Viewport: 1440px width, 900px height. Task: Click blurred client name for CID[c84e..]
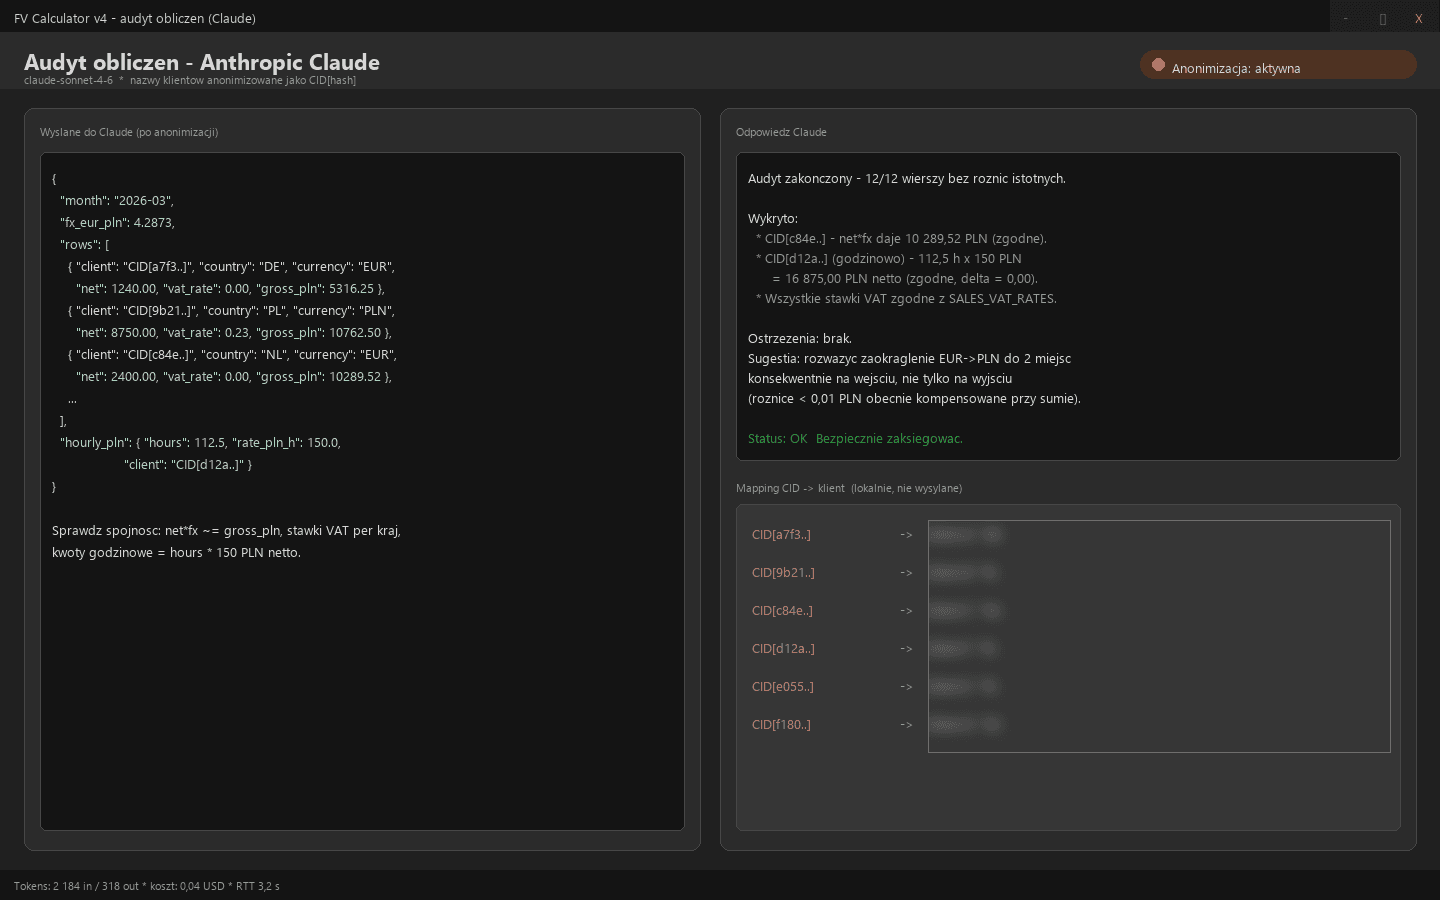click(966, 611)
